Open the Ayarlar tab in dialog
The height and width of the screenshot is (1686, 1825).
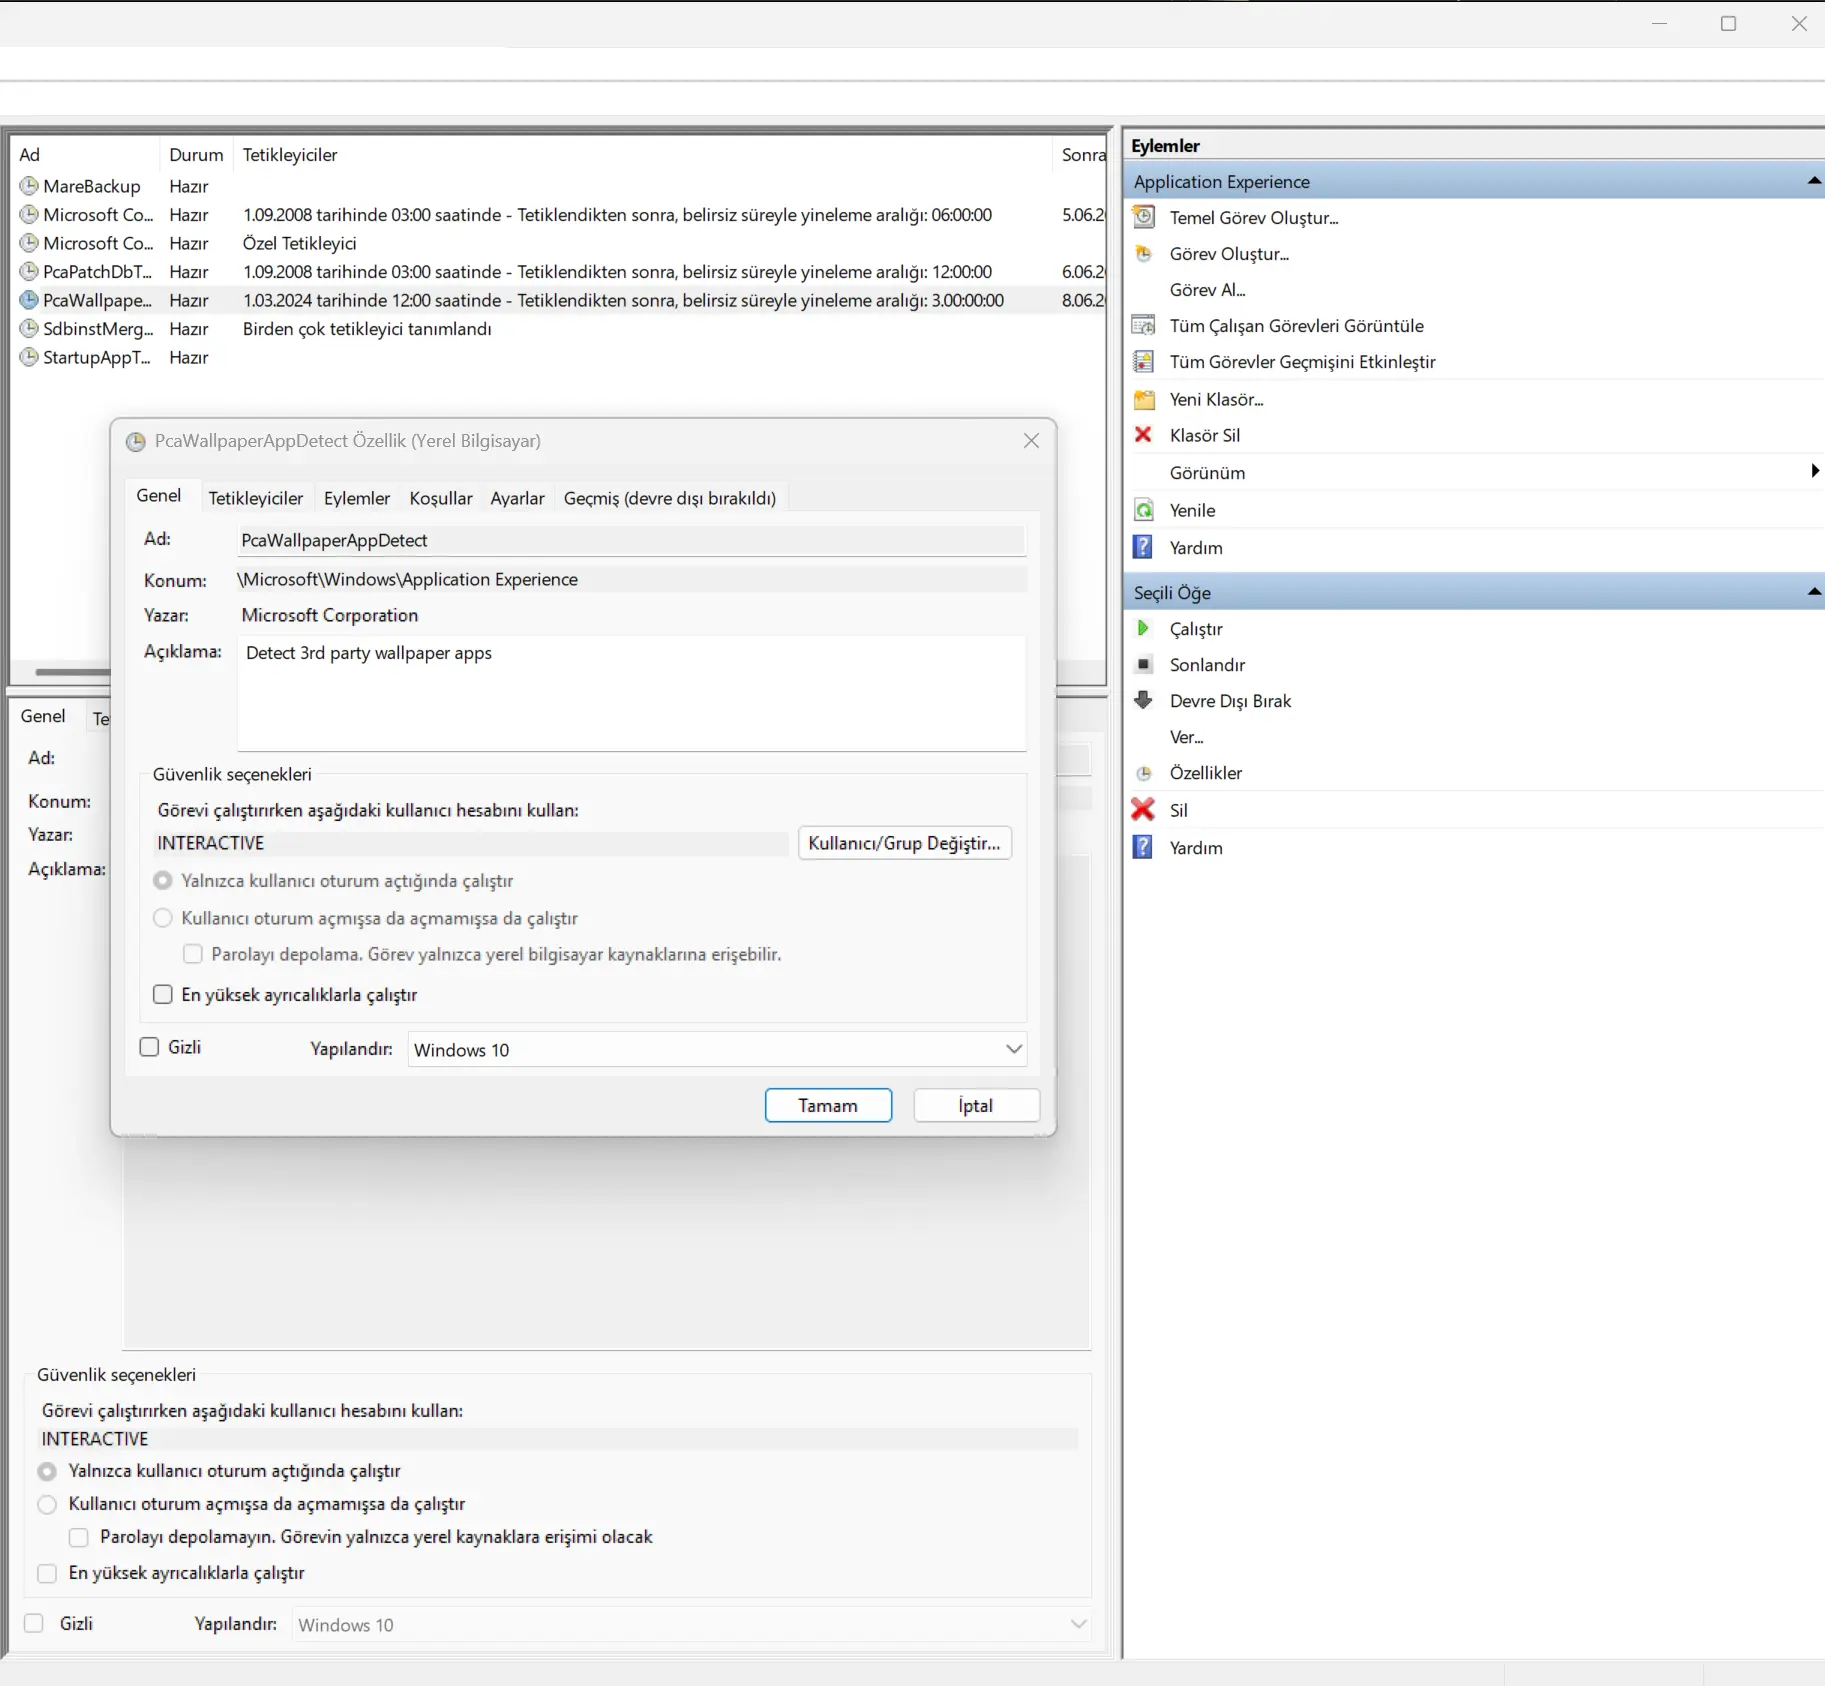tap(517, 498)
